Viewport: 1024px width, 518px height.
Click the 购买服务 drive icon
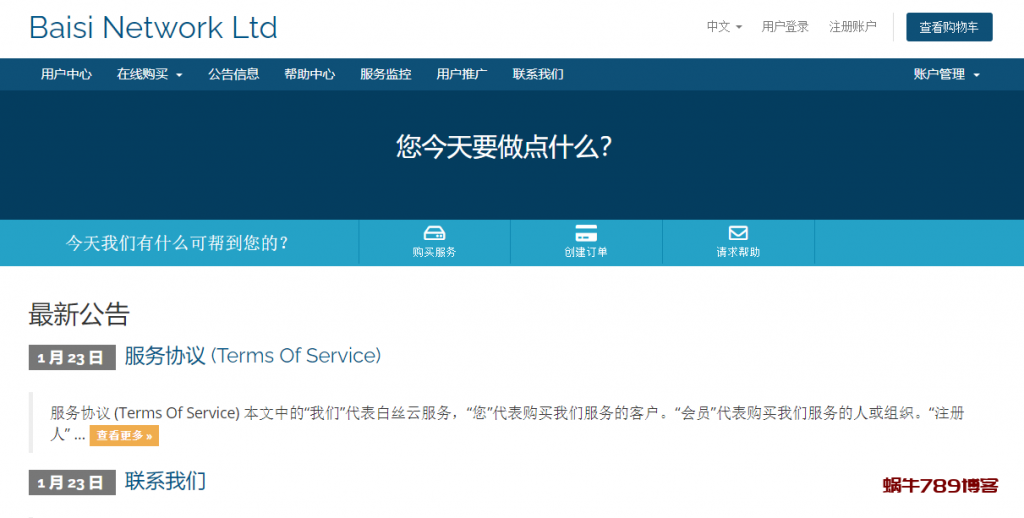tap(434, 233)
